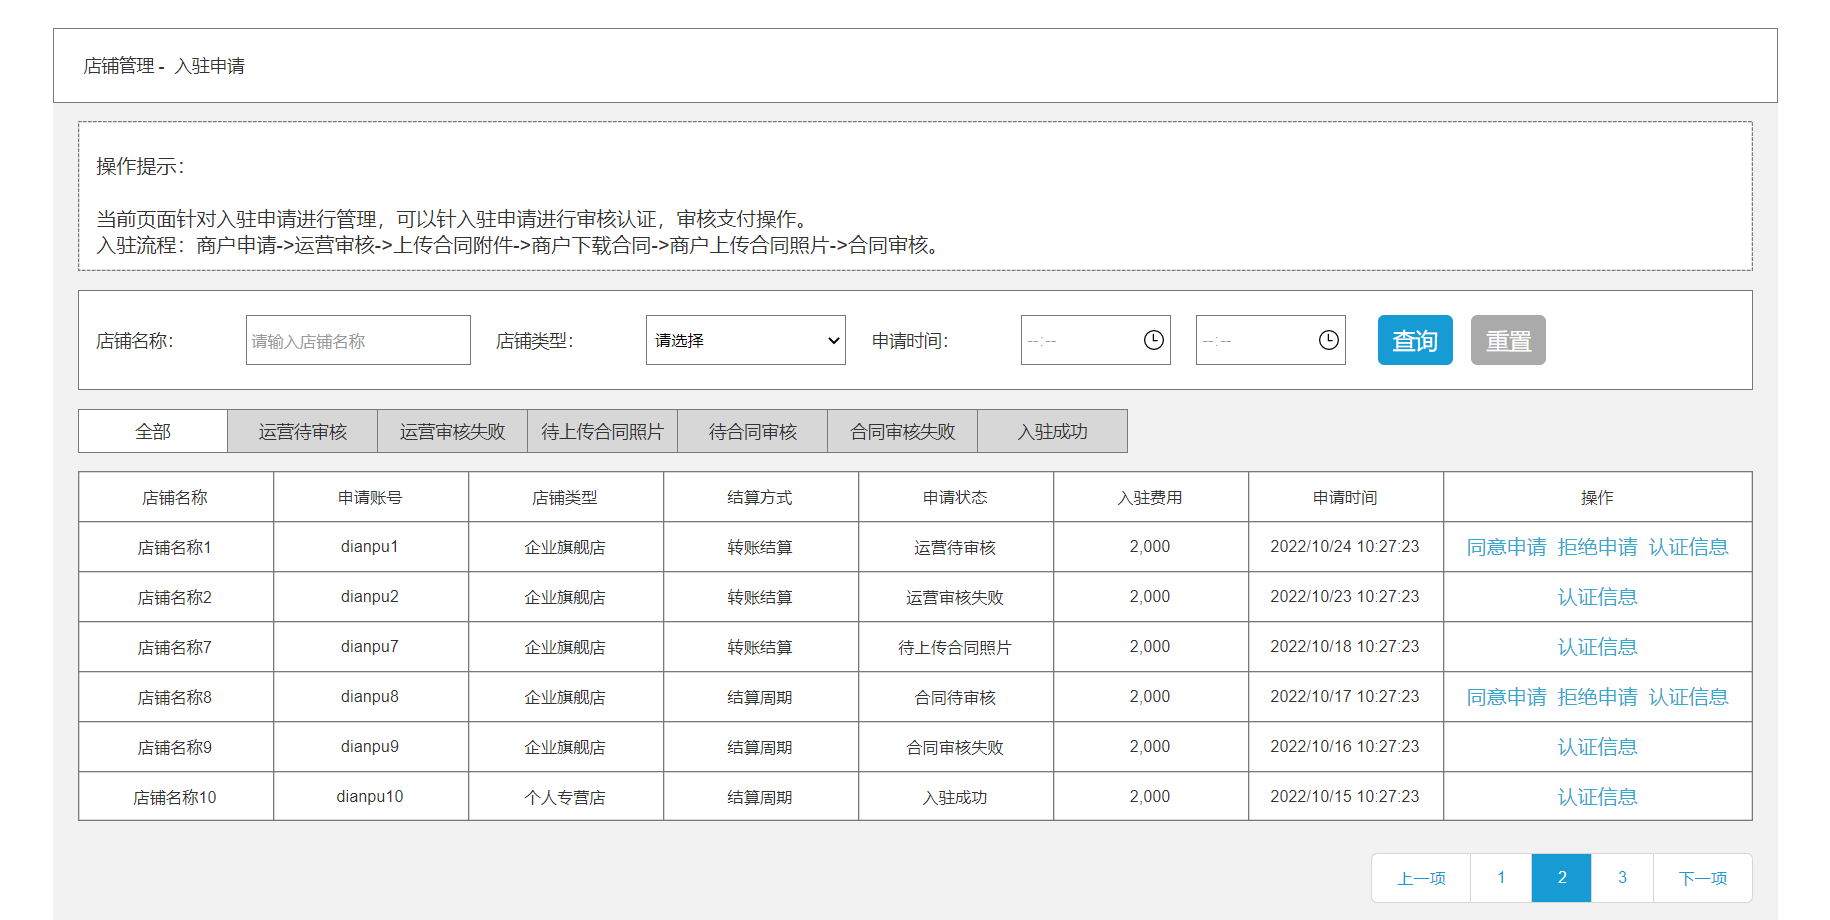The width and height of the screenshot is (1830, 920).
Task: Switch to 合同审核失败 tab
Action: (x=903, y=431)
